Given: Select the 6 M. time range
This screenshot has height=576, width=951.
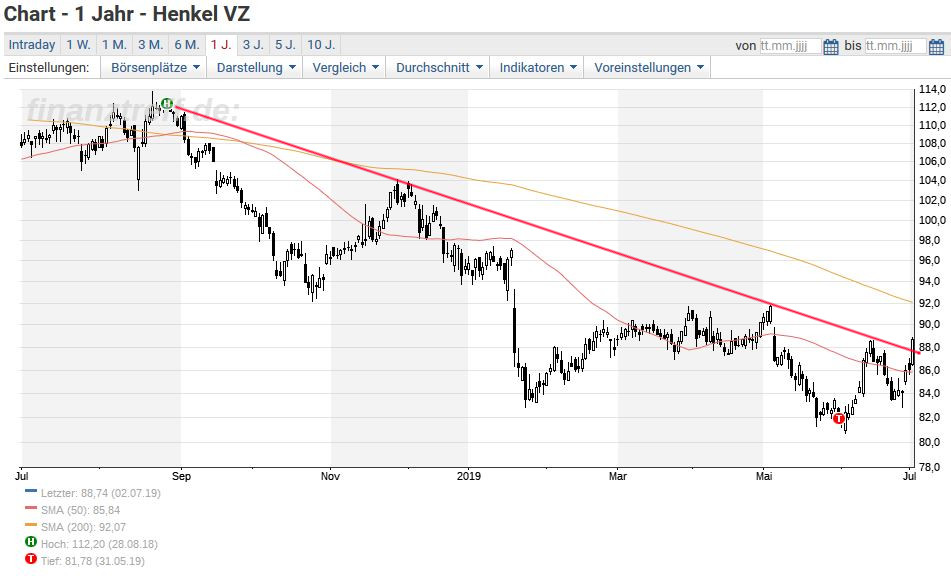Looking at the screenshot, I should pos(187,45).
